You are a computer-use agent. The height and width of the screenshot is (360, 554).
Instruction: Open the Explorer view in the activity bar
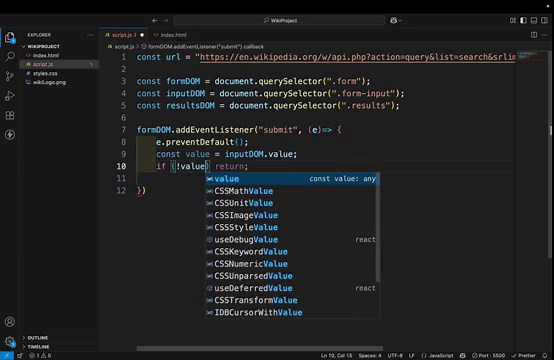coord(10,37)
